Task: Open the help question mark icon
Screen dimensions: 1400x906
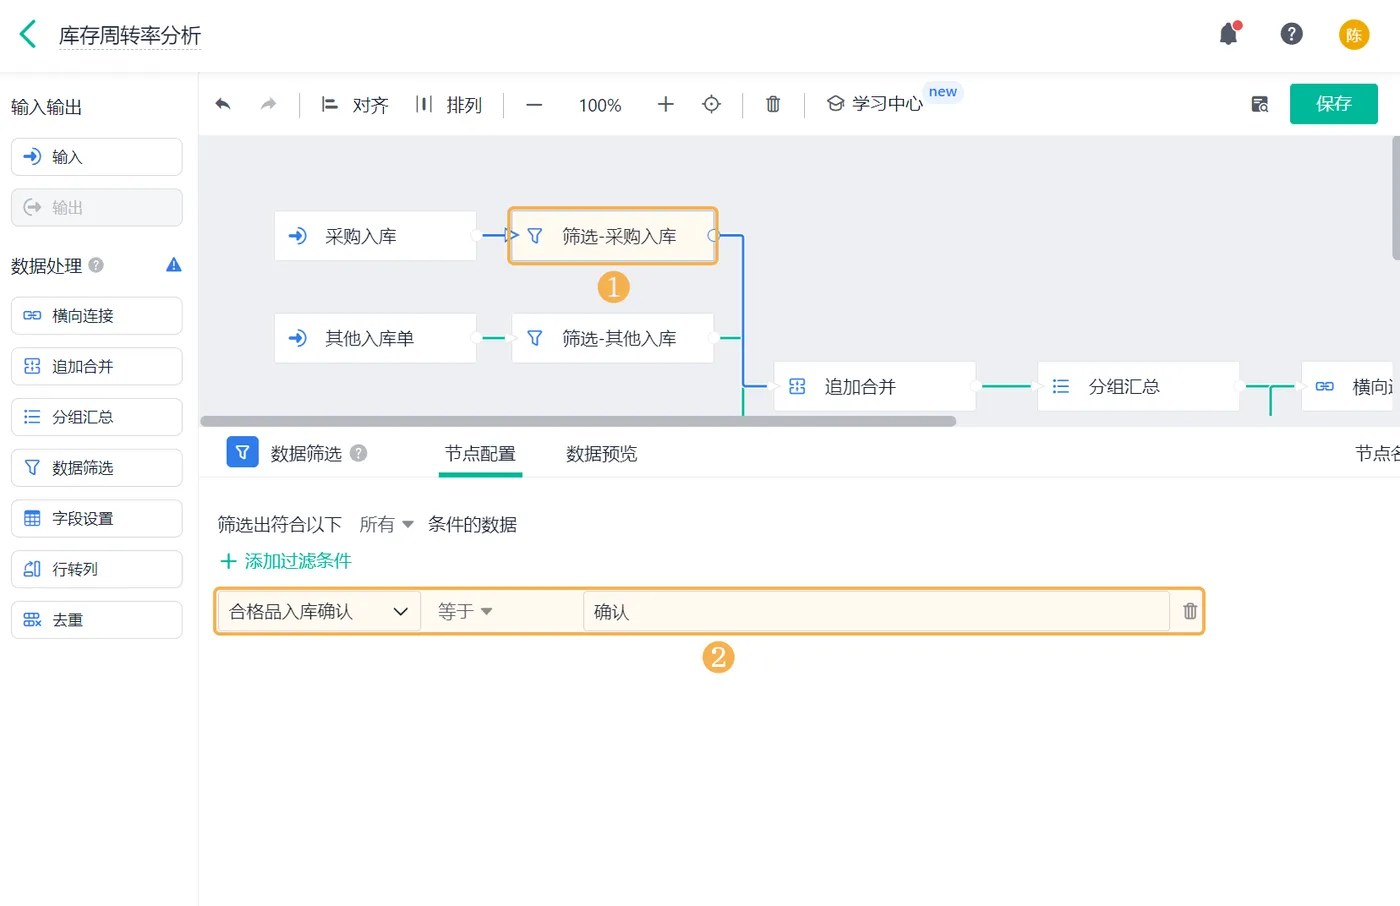Action: tap(1291, 34)
